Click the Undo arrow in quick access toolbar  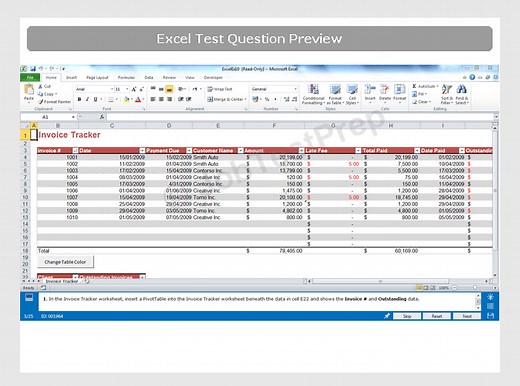pos(41,69)
